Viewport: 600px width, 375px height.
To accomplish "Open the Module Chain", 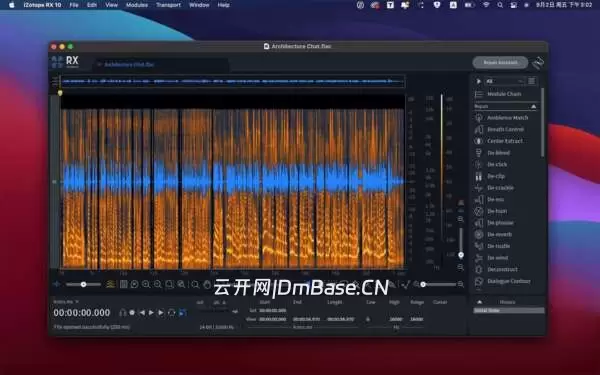I will [x=504, y=94].
